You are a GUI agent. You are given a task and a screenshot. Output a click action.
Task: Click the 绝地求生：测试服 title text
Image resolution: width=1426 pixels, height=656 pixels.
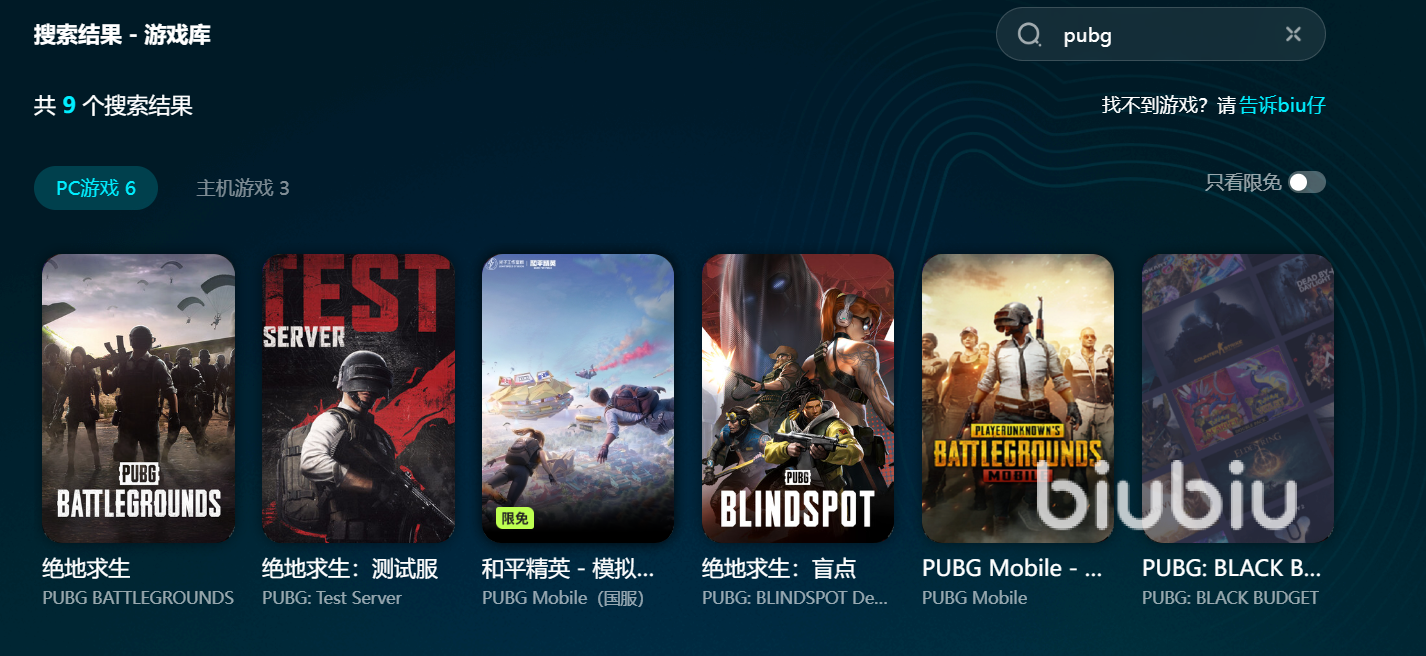350,569
